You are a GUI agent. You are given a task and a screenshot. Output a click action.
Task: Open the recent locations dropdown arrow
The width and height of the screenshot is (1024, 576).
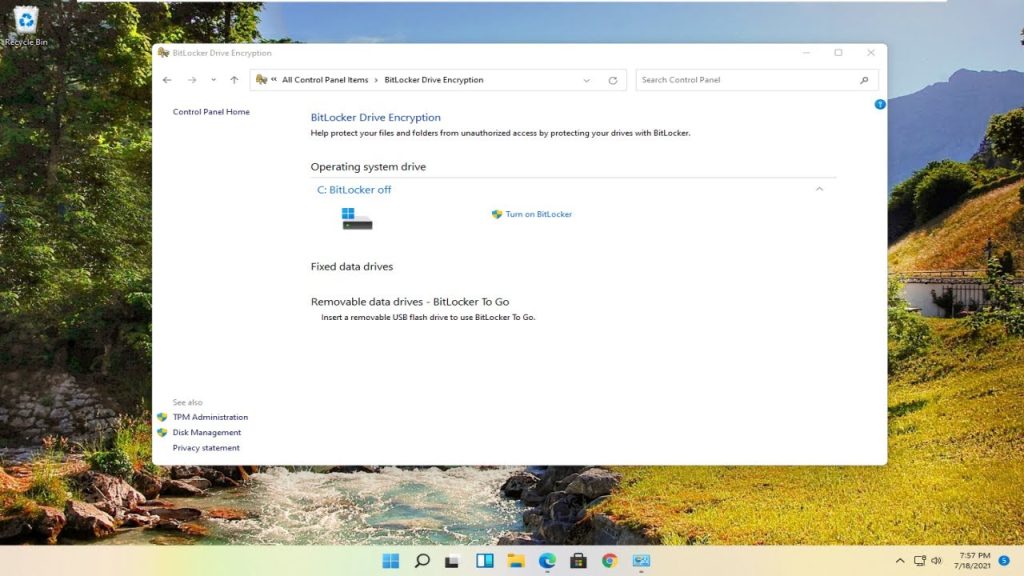click(213, 80)
